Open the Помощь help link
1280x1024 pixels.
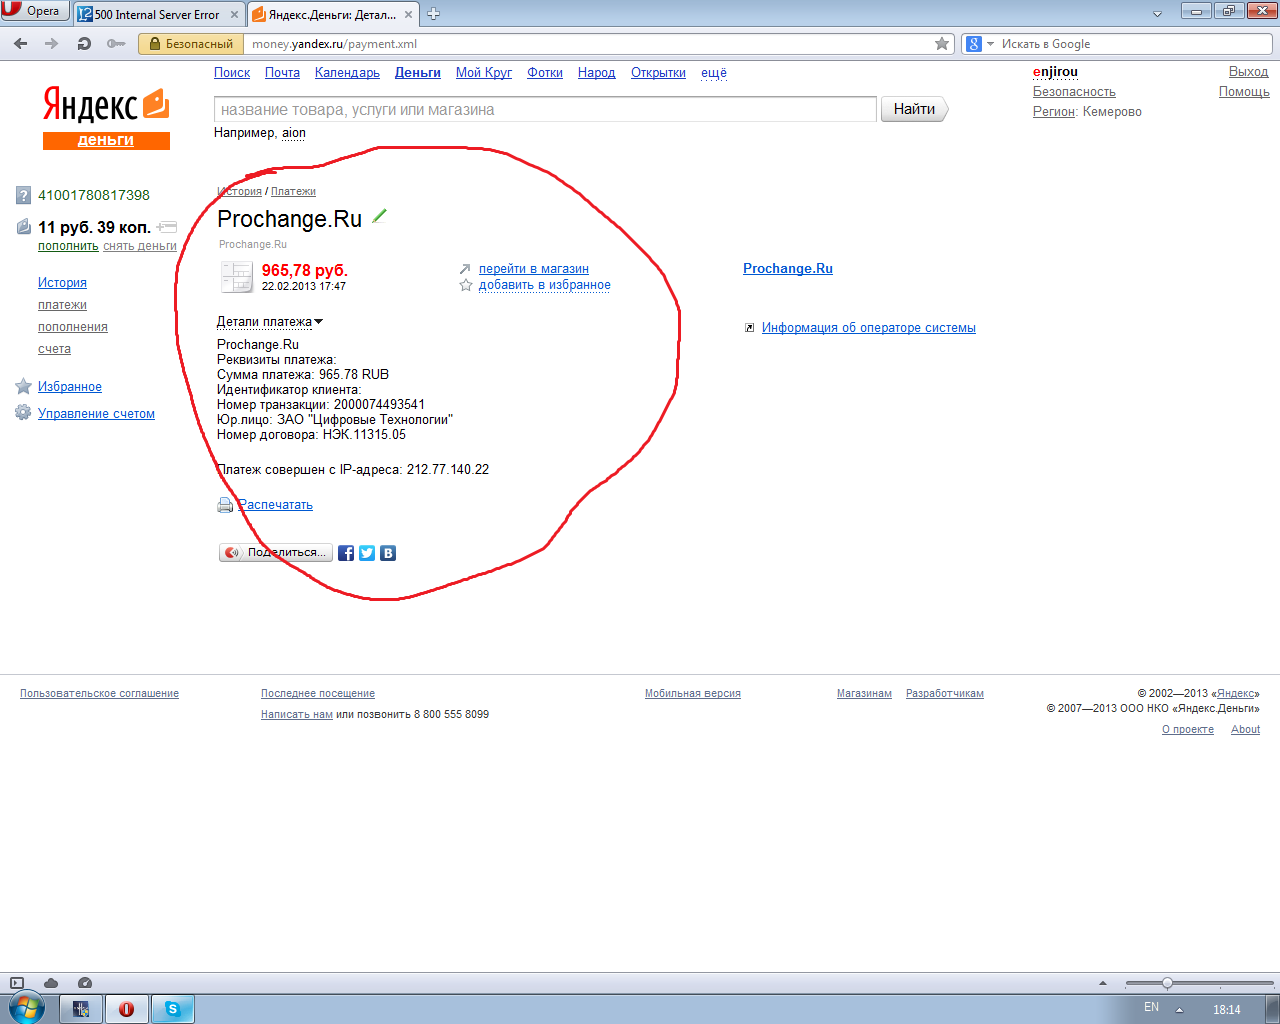tap(1244, 92)
